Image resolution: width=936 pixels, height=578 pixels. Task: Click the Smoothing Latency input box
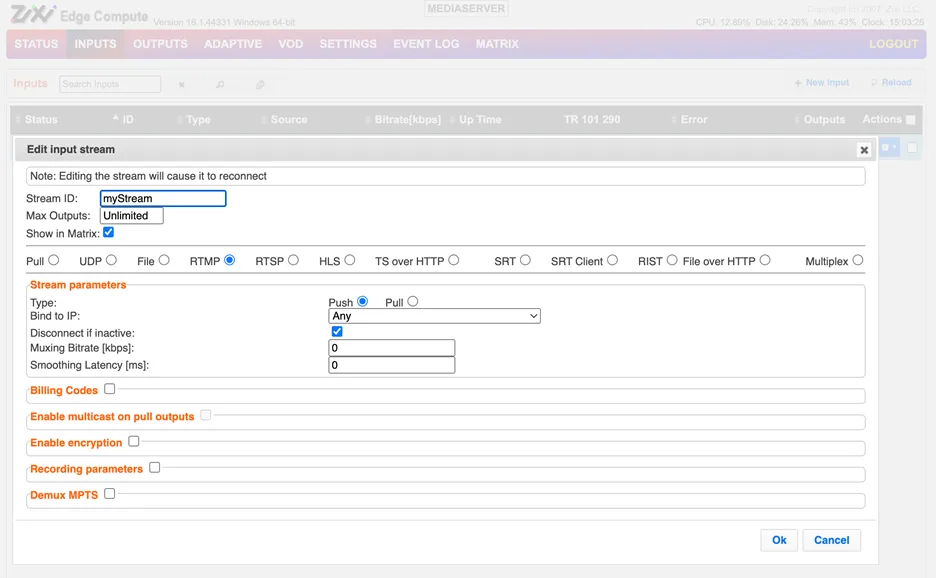point(392,365)
